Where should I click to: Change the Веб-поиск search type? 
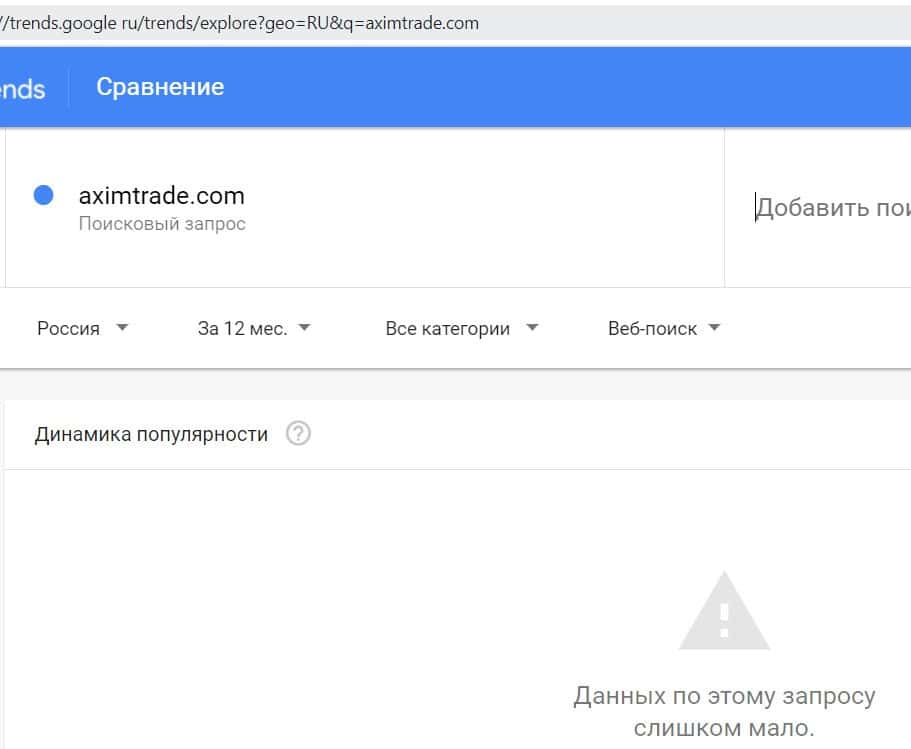coord(652,329)
